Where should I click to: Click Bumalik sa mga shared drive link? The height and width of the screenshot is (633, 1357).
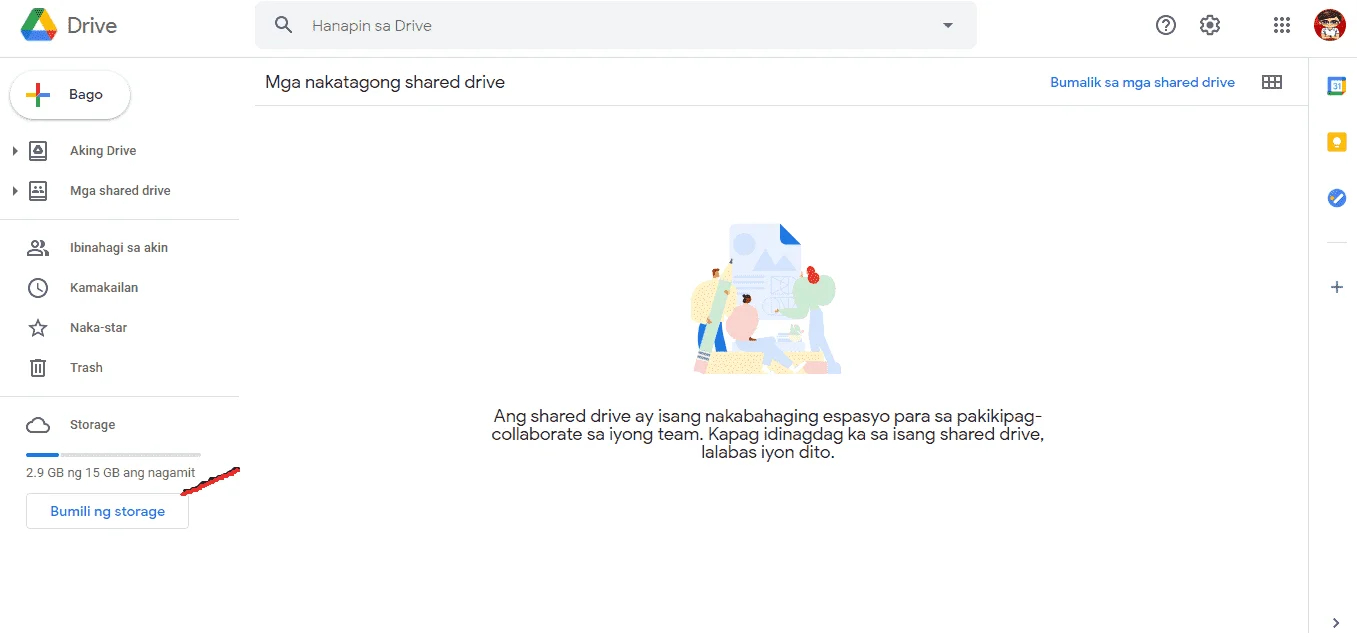point(1142,82)
